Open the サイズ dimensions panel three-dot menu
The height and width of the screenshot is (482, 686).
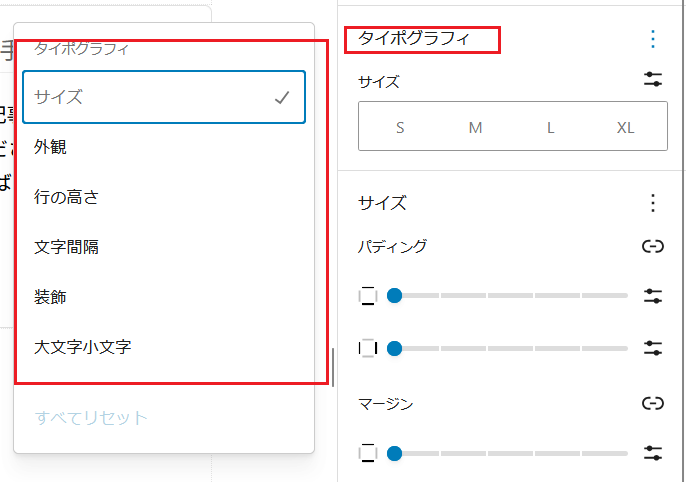click(x=653, y=203)
